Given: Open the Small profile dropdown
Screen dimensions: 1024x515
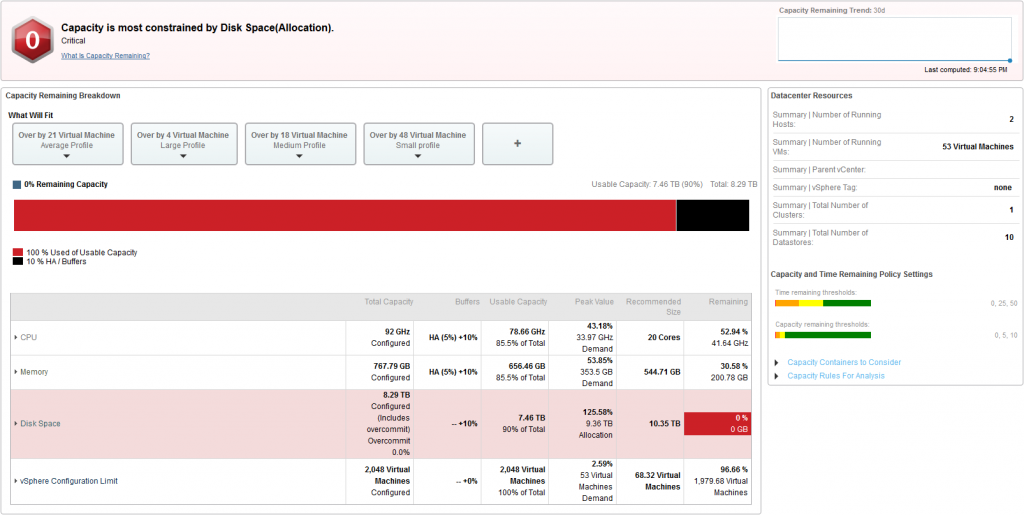Looking at the screenshot, I should pyautogui.click(x=417, y=145).
